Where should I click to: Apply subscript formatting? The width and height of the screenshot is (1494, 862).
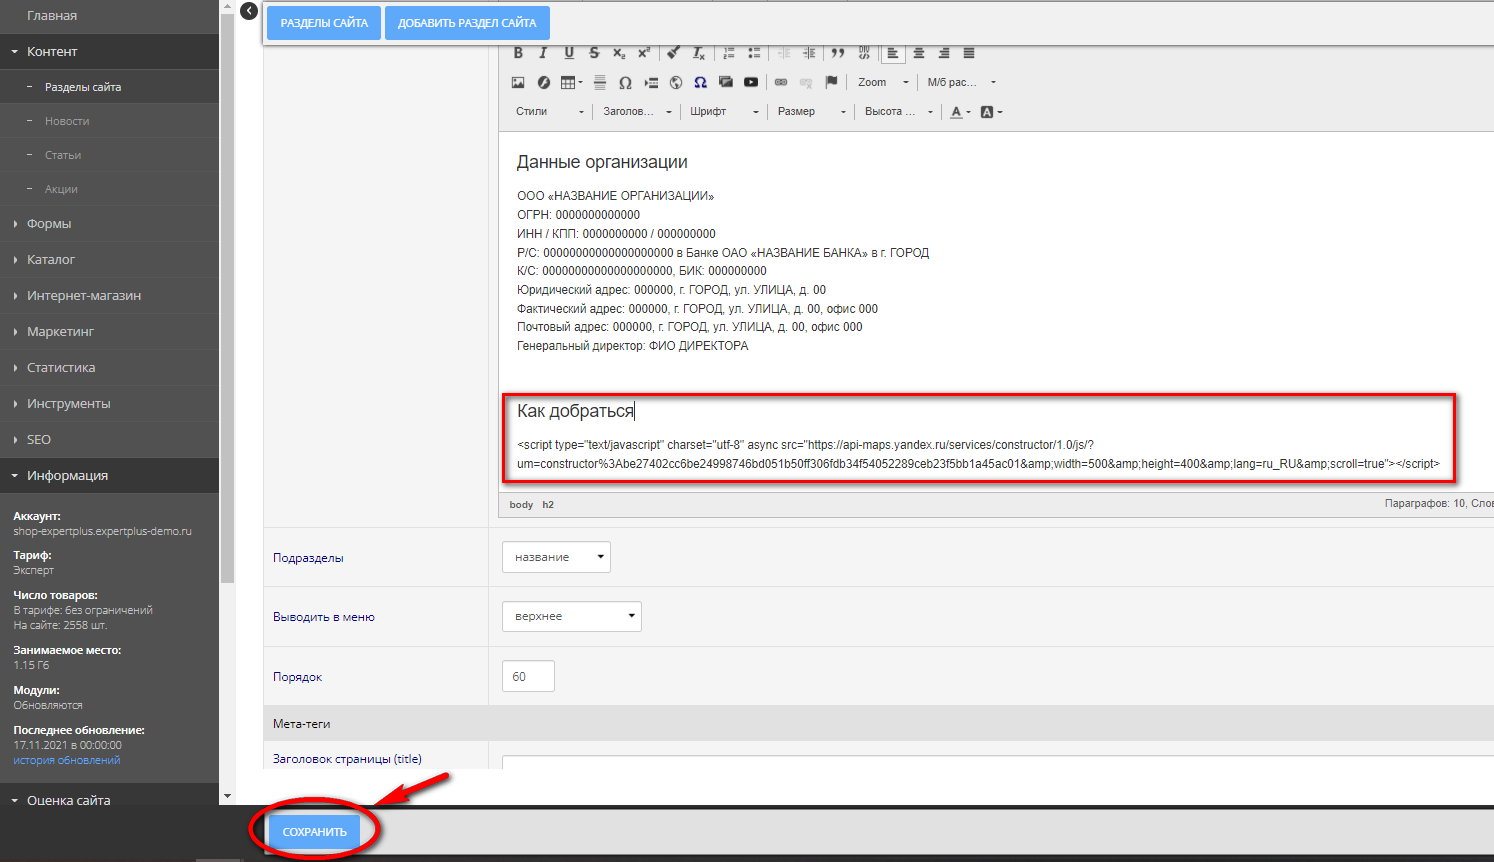pyautogui.click(x=619, y=53)
